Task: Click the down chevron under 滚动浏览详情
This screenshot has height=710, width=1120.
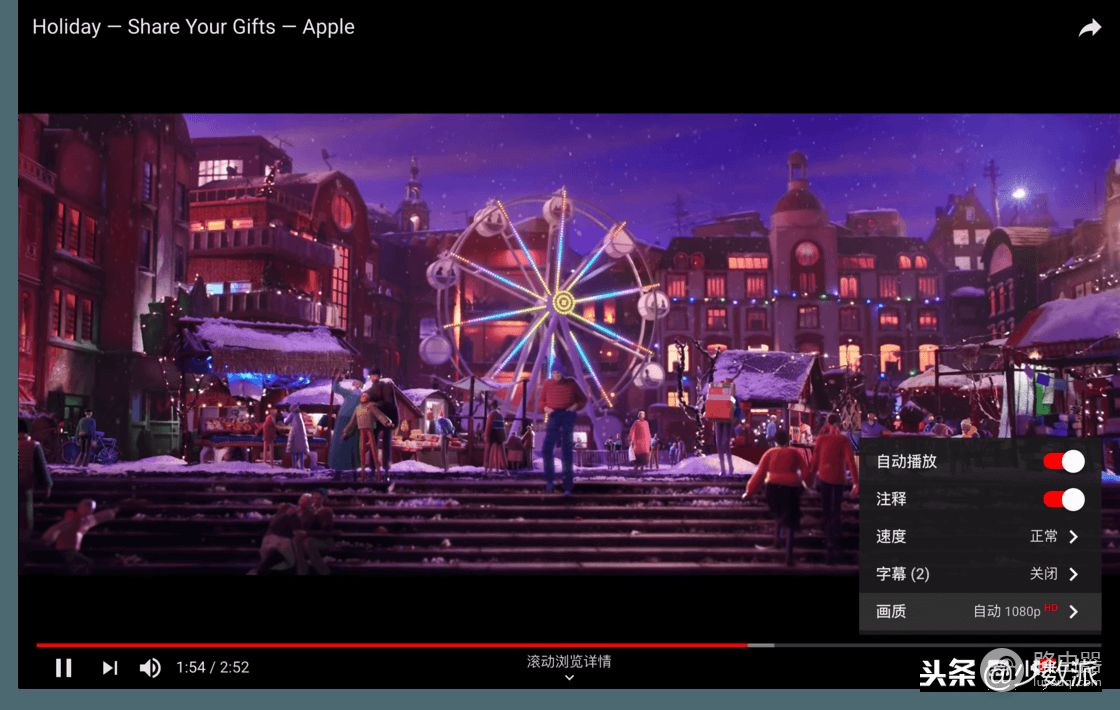Action: (x=569, y=678)
